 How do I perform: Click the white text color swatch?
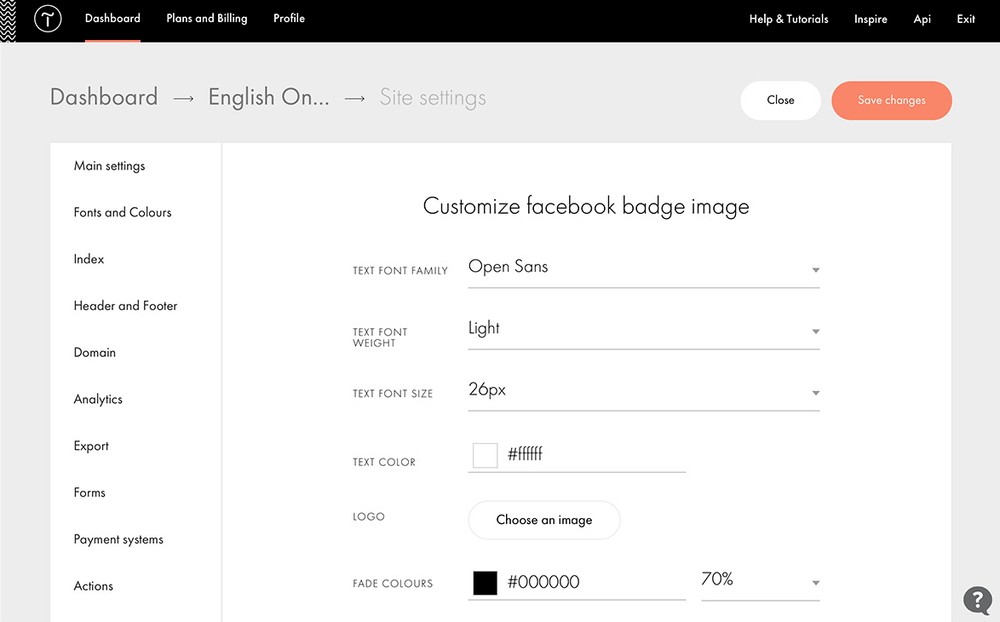coord(485,455)
